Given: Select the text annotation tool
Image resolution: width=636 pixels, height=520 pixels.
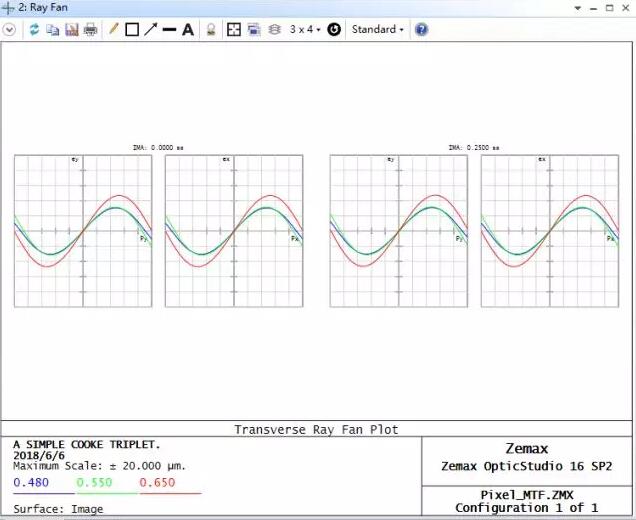Looking at the screenshot, I should tap(188, 29).
